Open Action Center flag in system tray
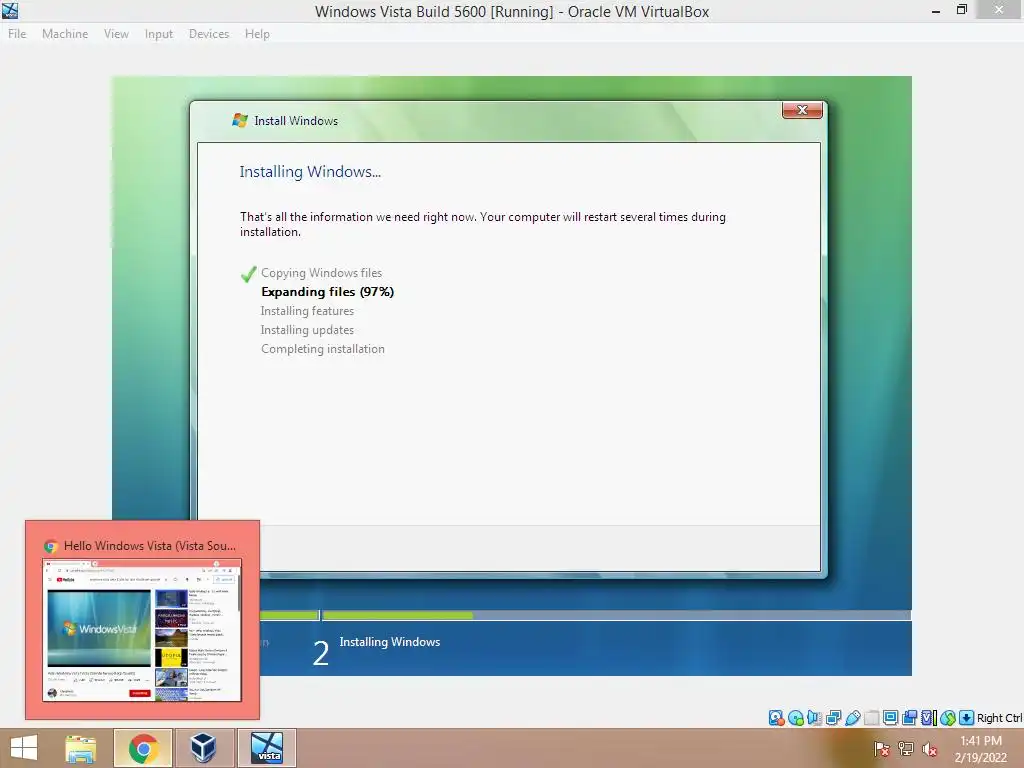 click(x=881, y=748)
